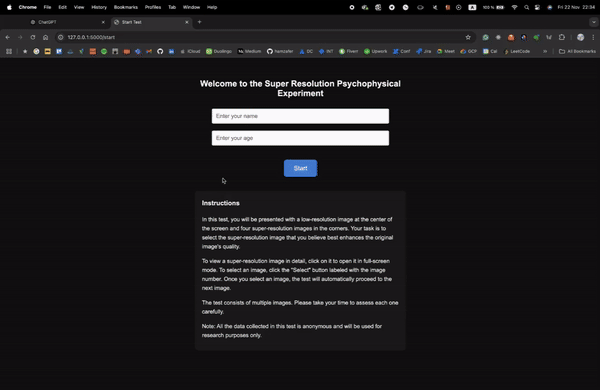The height and width of the screenshot is (390, 600).
Task: Open the Duolingo bookmark
Action: tap(219, 51)
